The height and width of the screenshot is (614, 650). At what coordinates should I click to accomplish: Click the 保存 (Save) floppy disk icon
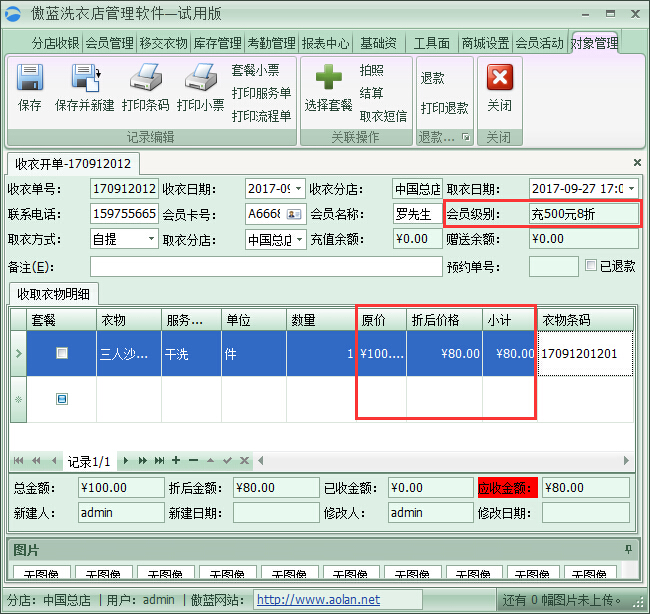tap(30, 78)
